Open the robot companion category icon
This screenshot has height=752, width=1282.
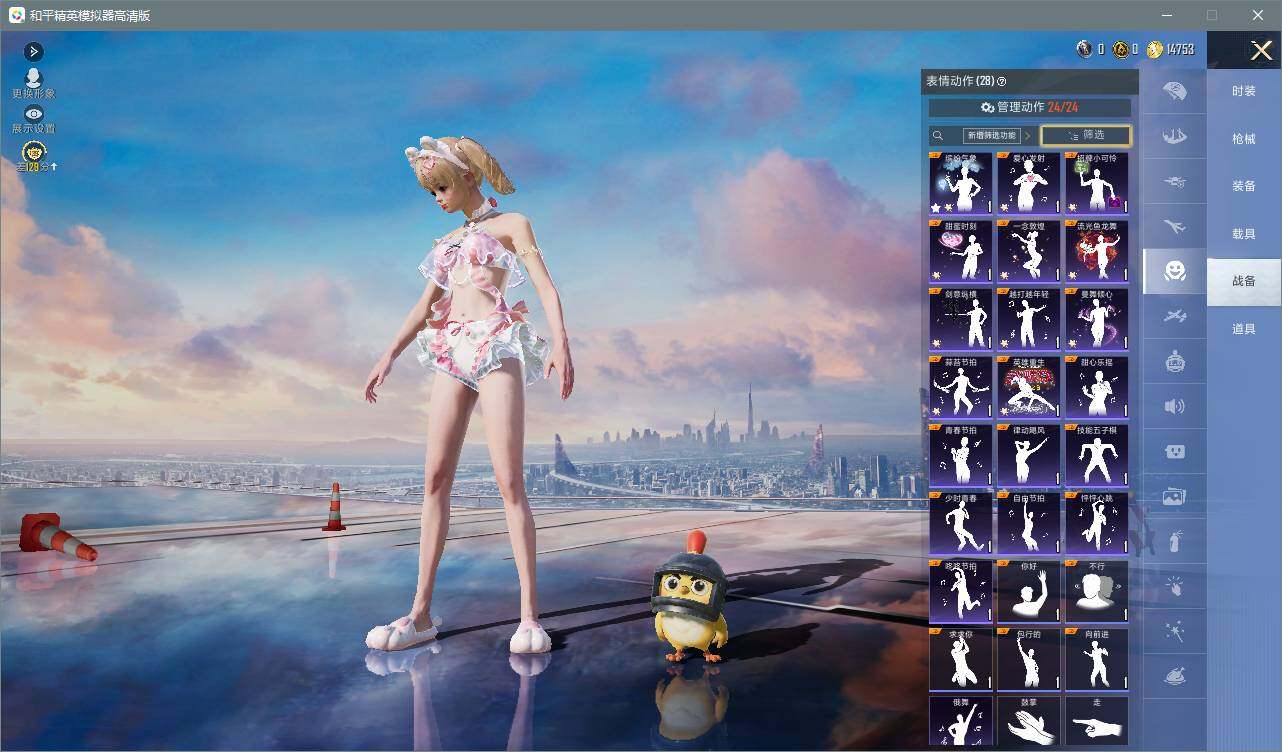1175,362
